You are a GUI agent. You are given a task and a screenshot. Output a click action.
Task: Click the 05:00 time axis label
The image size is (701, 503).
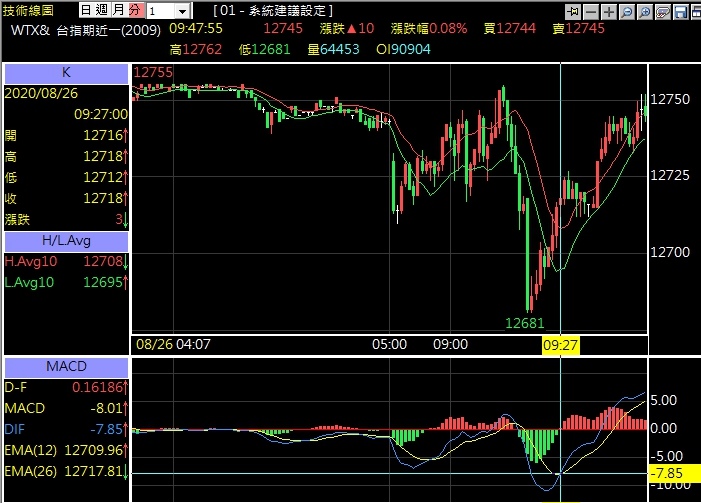click(389, 345)
